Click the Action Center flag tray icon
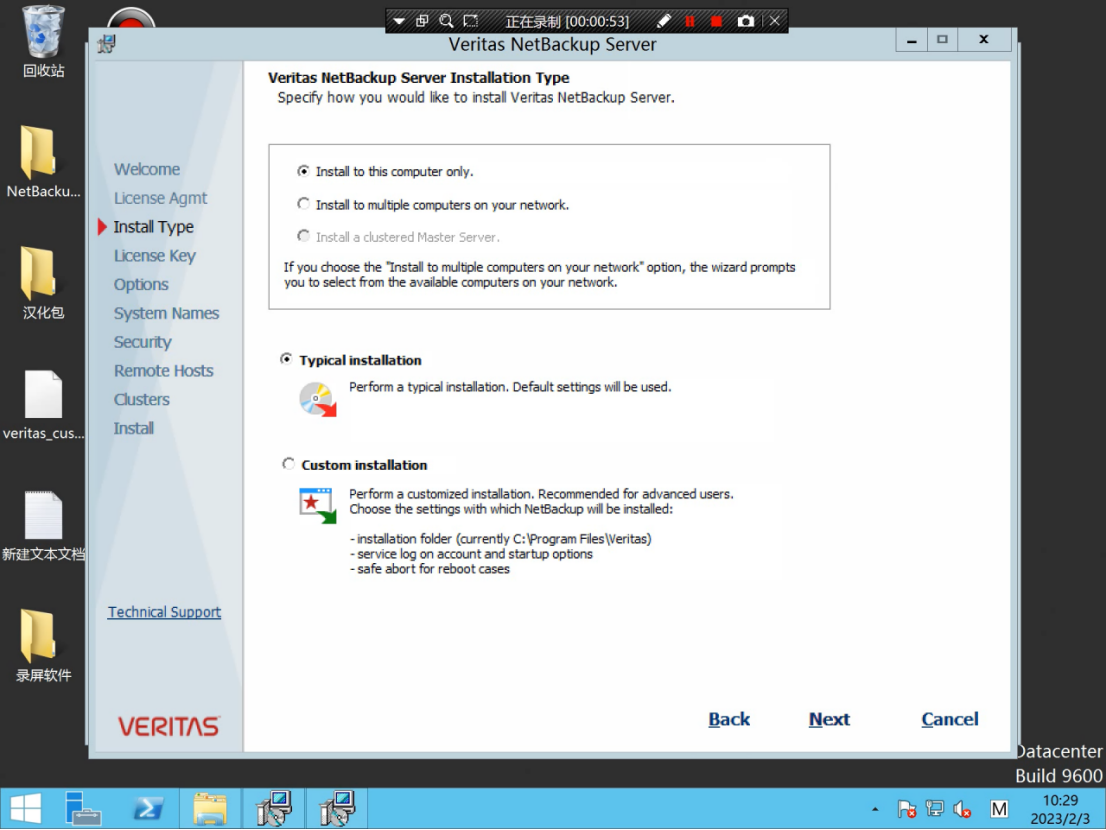Image resolution: width=1106 pixels, height=830 pixels. [x=906, y=809]
